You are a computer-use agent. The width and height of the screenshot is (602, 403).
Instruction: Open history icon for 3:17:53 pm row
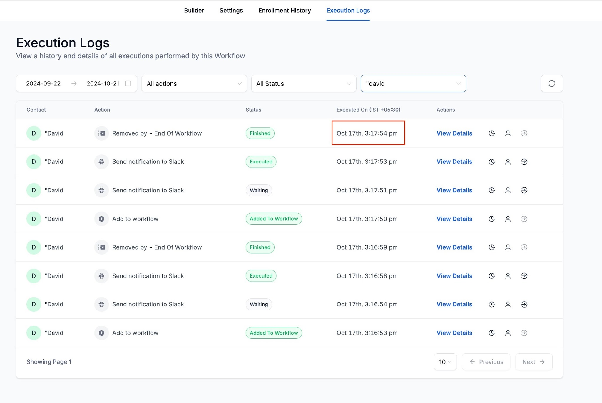(491, 162)
